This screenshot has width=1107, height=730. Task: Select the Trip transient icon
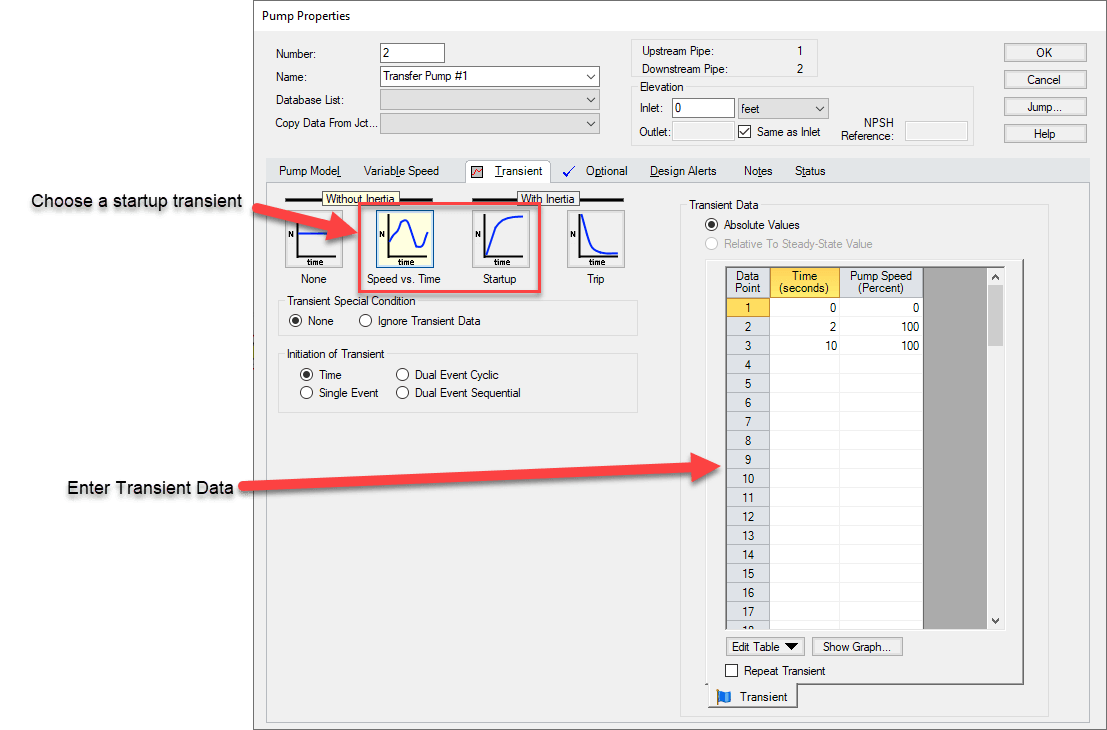pyautogui.click(x=595, y=238)
